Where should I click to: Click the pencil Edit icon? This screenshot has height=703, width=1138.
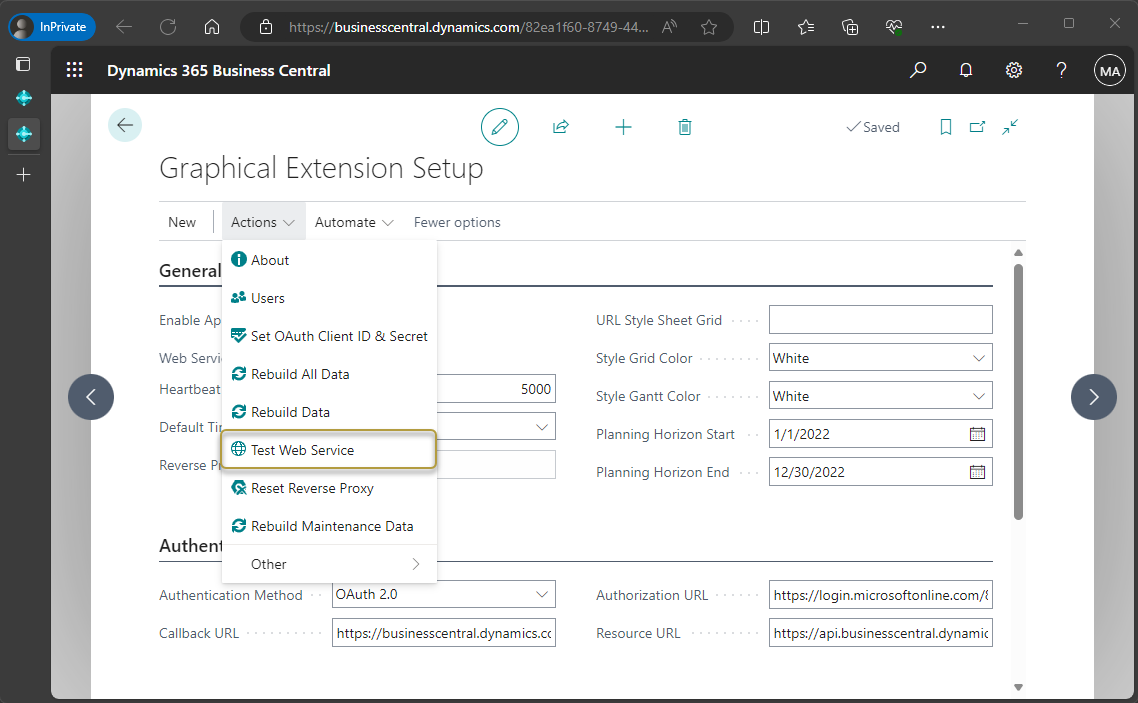(x=500, y=127)
